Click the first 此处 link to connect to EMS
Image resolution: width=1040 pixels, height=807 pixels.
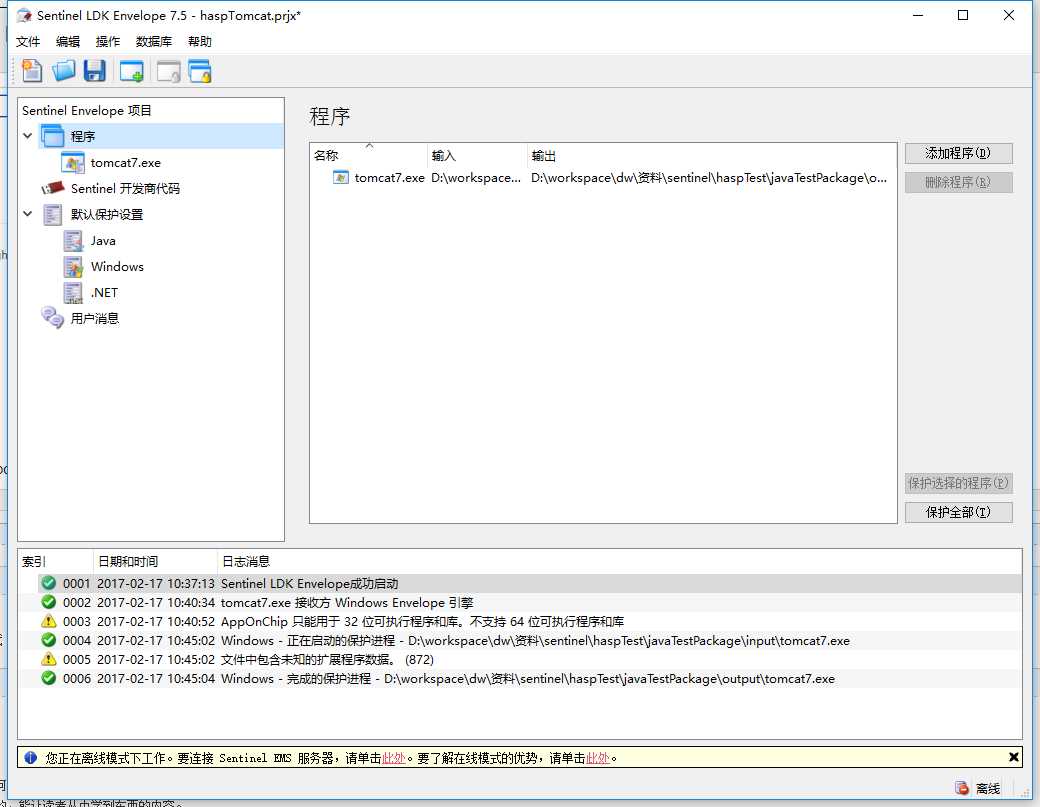393,758
